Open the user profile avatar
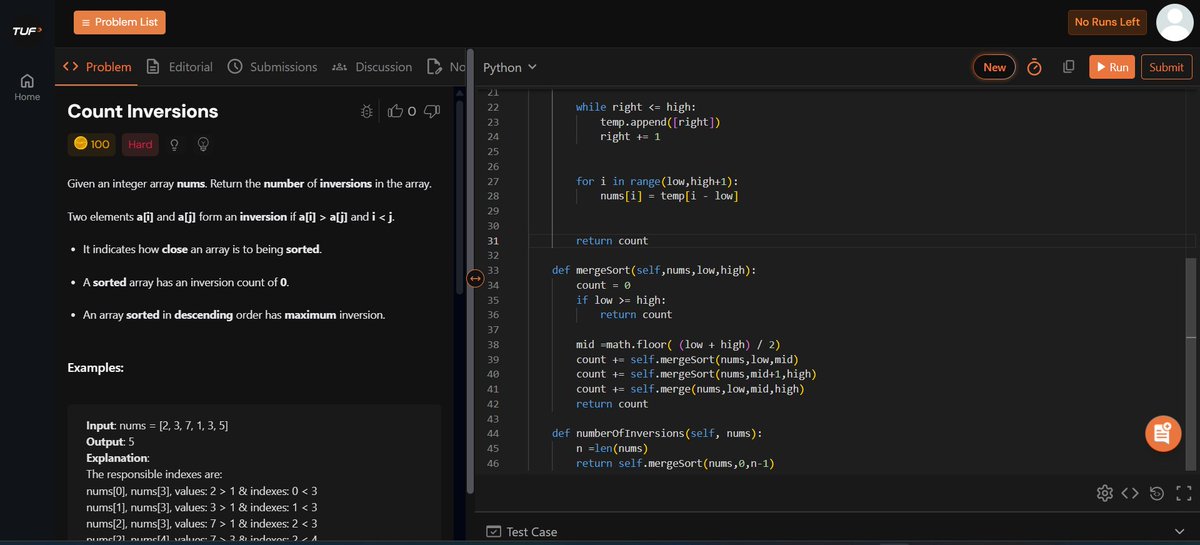 click(1176, 22)
